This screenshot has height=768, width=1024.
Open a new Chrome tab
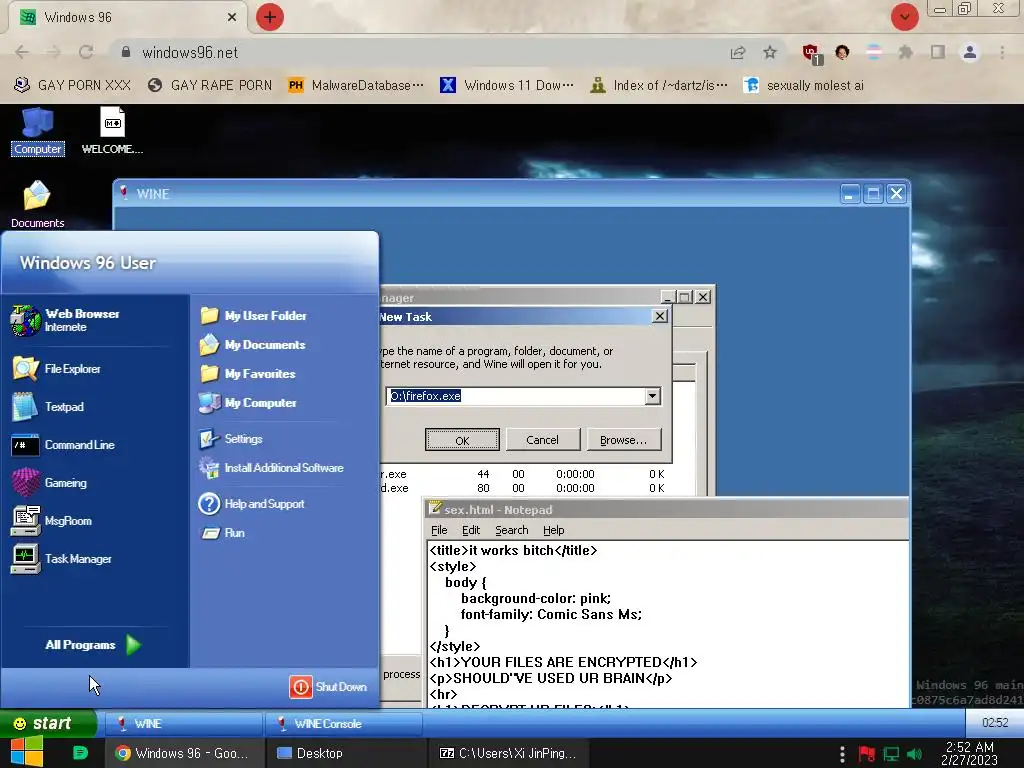tap(270, 17)
